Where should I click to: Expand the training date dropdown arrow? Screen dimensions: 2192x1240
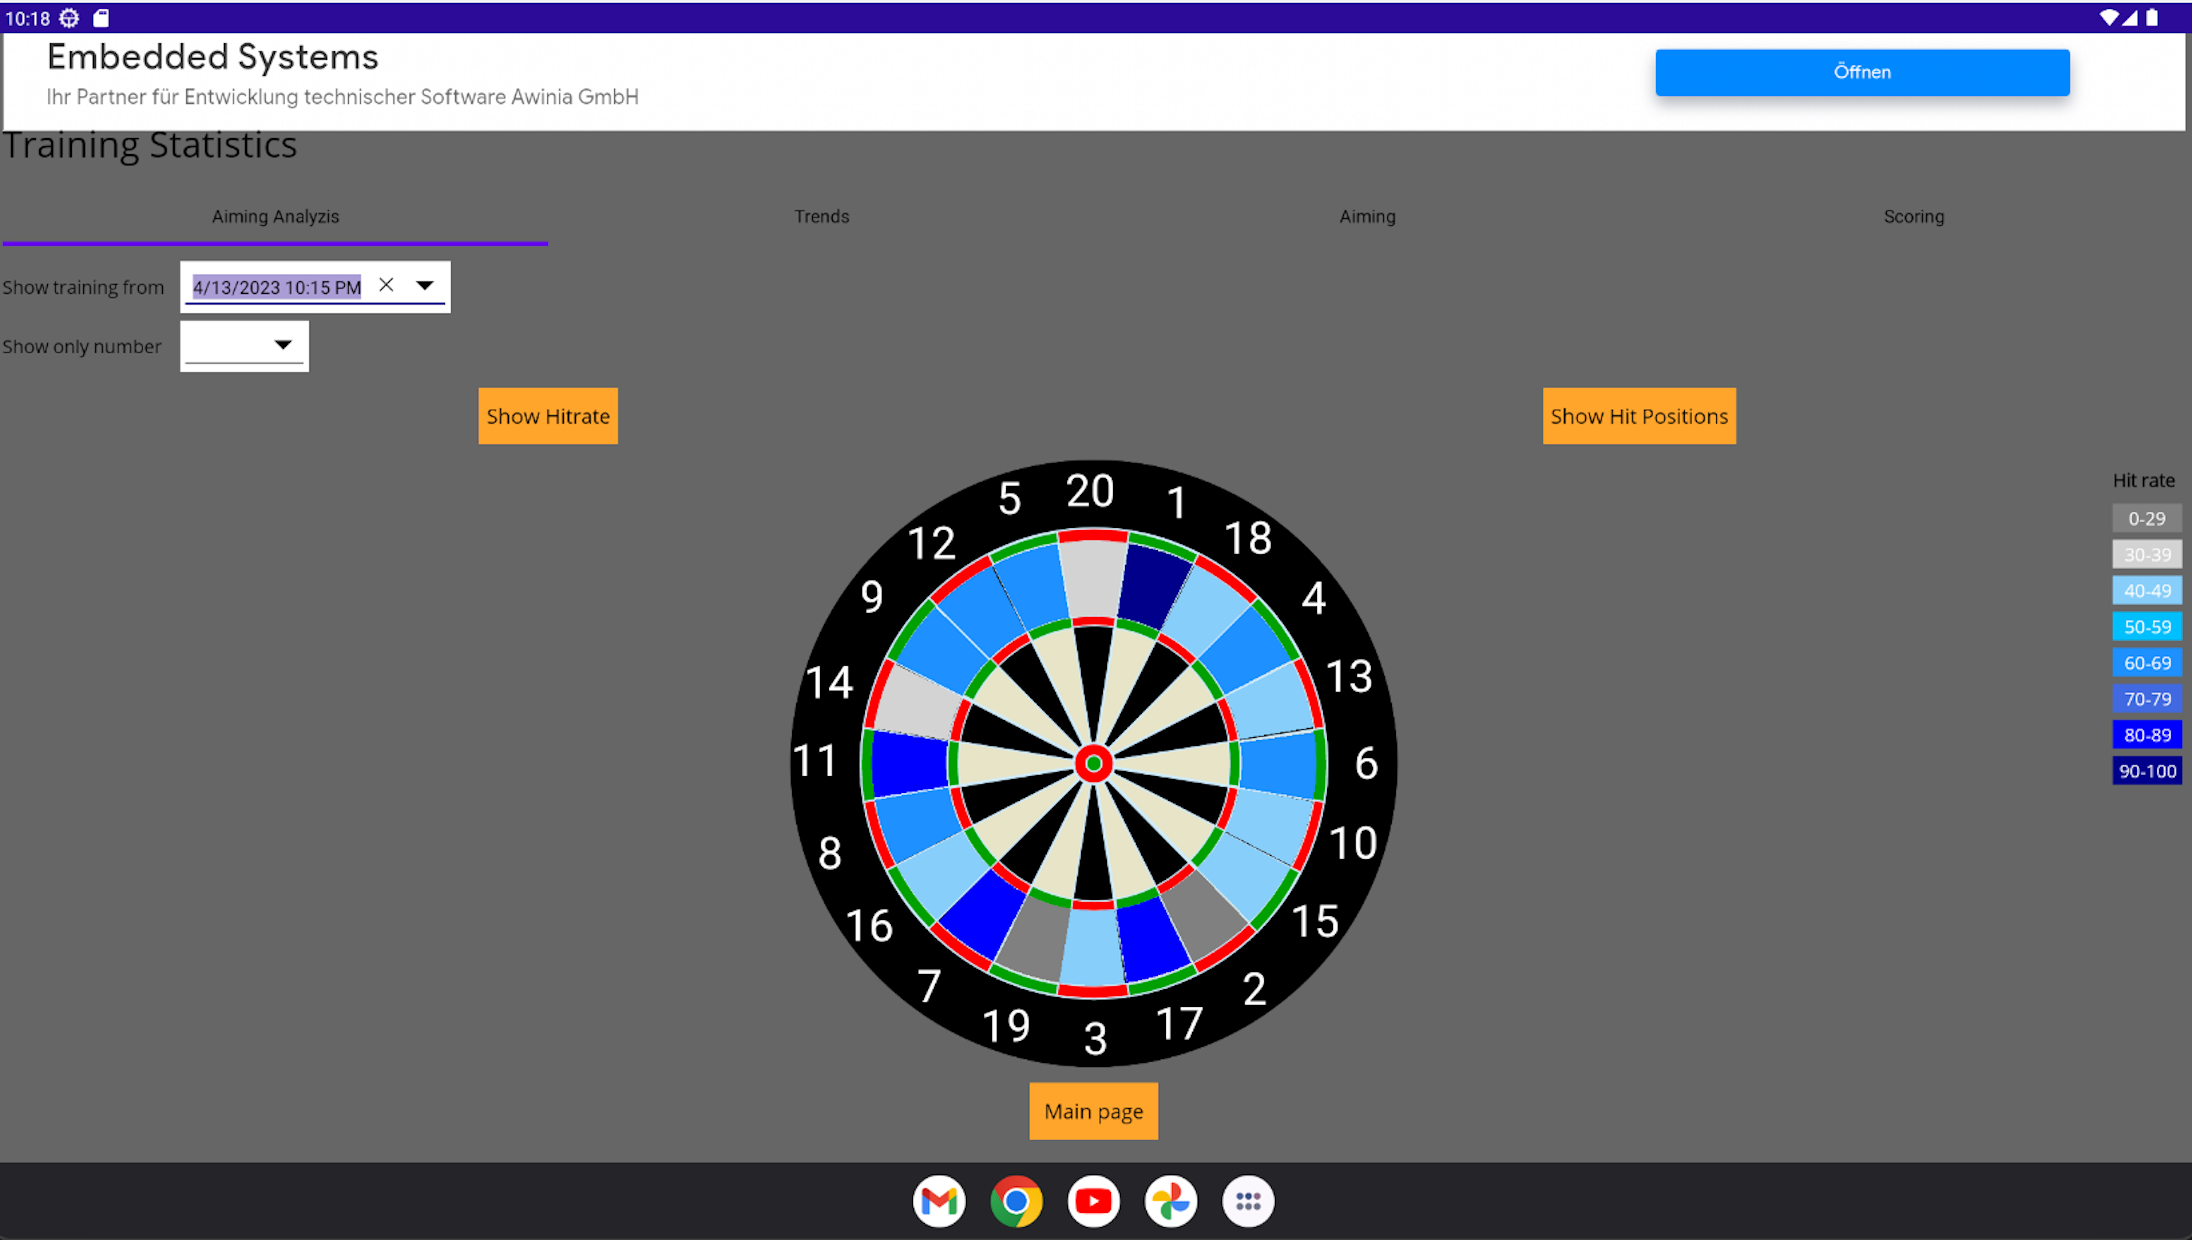(425, 286)
